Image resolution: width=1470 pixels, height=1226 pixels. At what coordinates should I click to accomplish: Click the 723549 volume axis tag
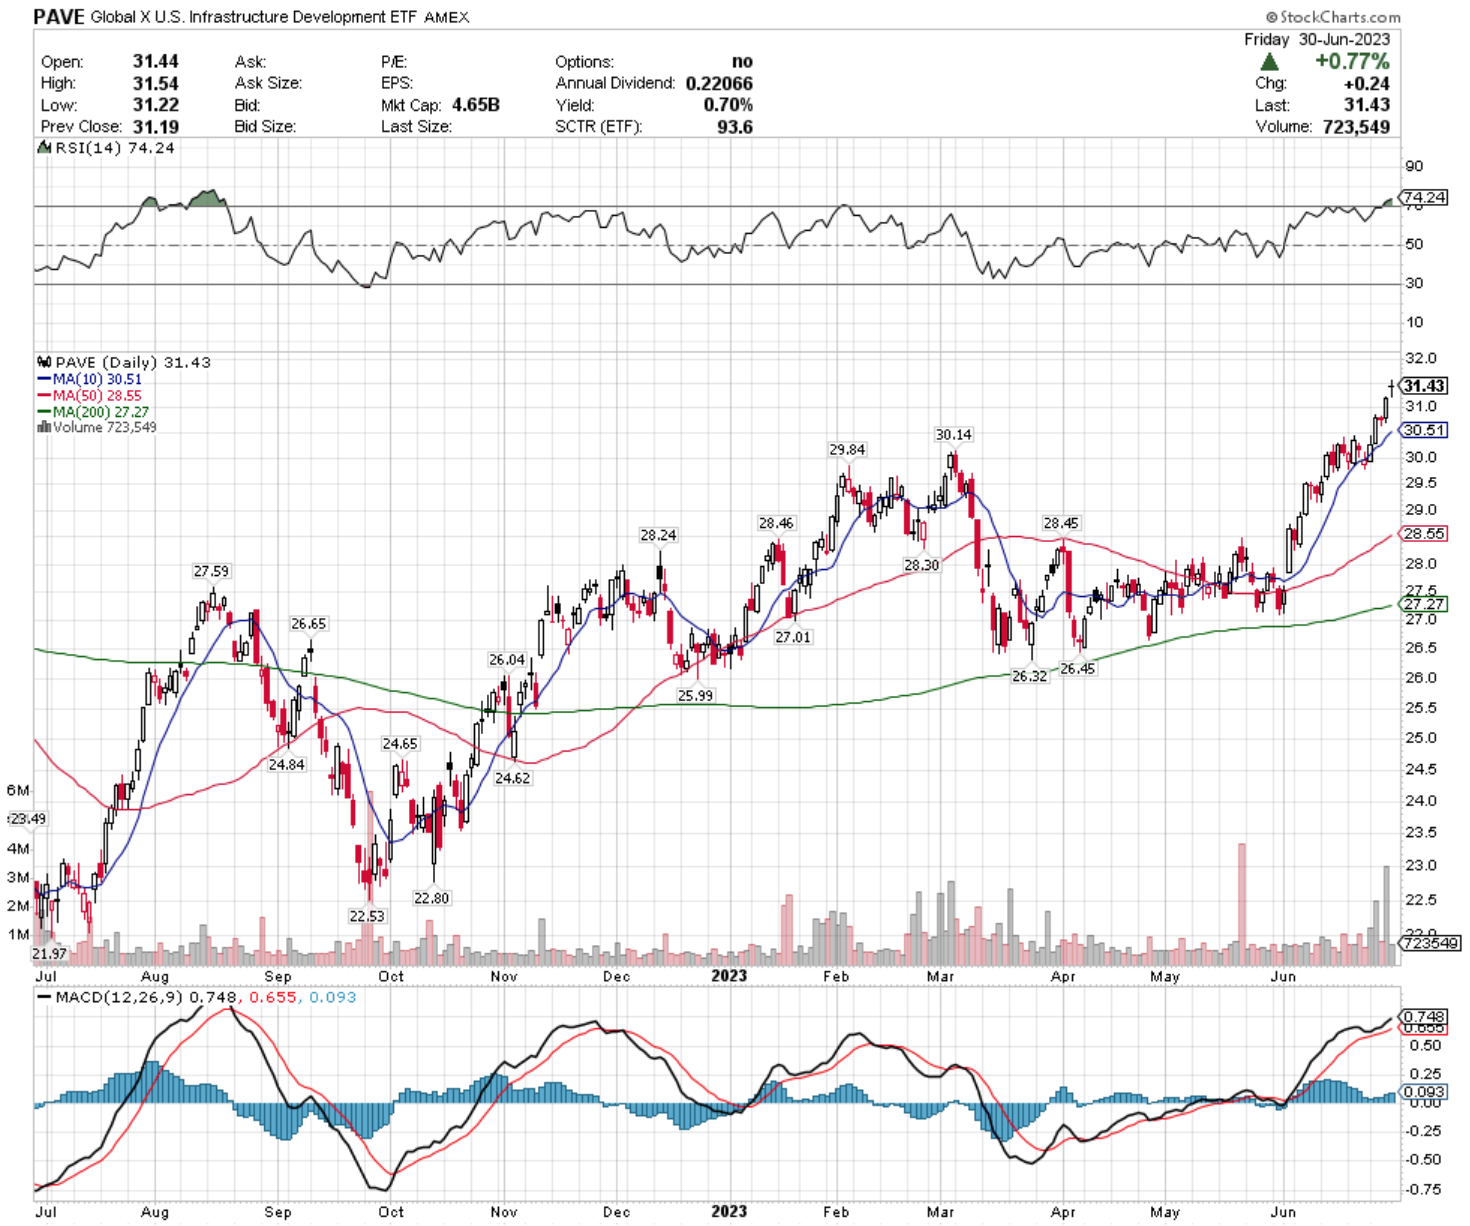tap(1430, 943)
